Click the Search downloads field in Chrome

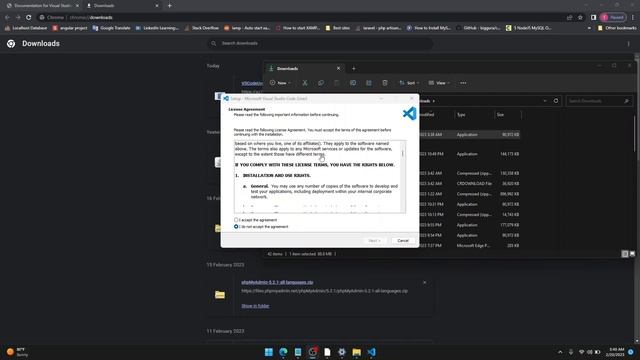(x=320, y=43)
